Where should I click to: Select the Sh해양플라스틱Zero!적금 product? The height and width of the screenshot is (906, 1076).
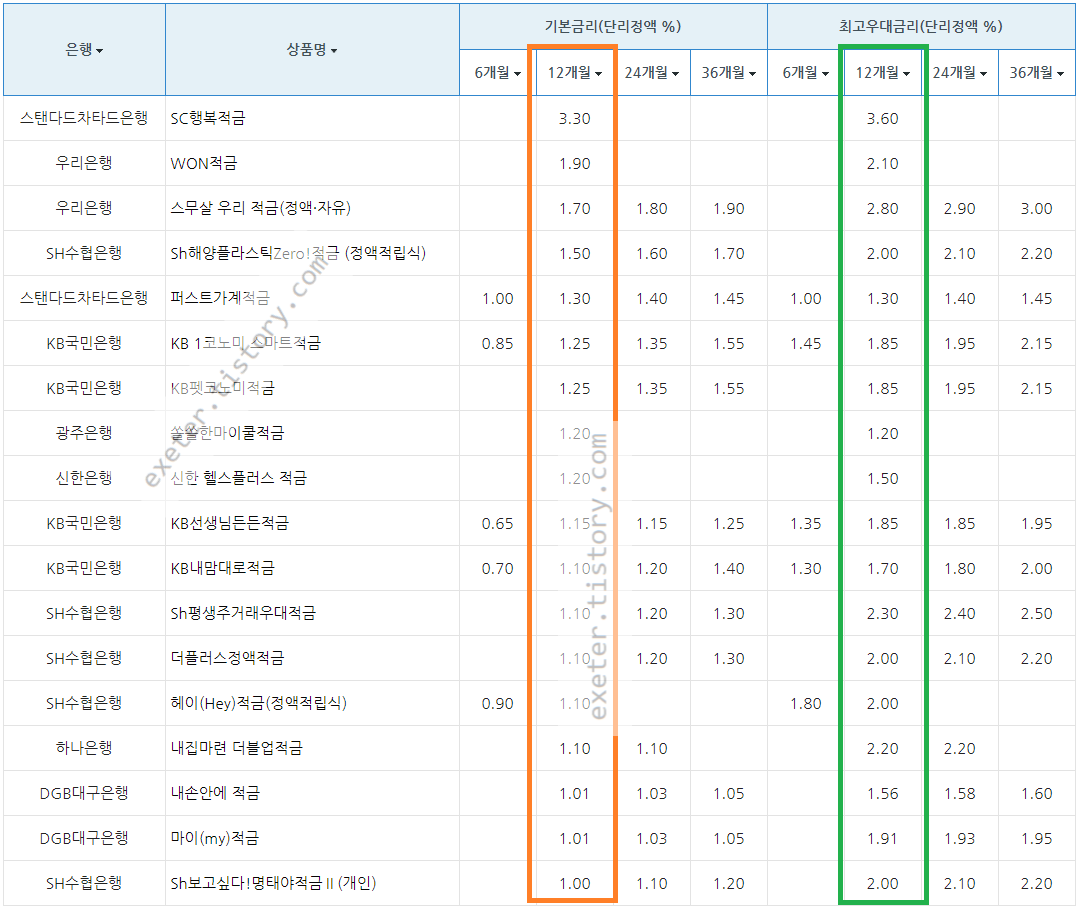(x=298, y=253)
